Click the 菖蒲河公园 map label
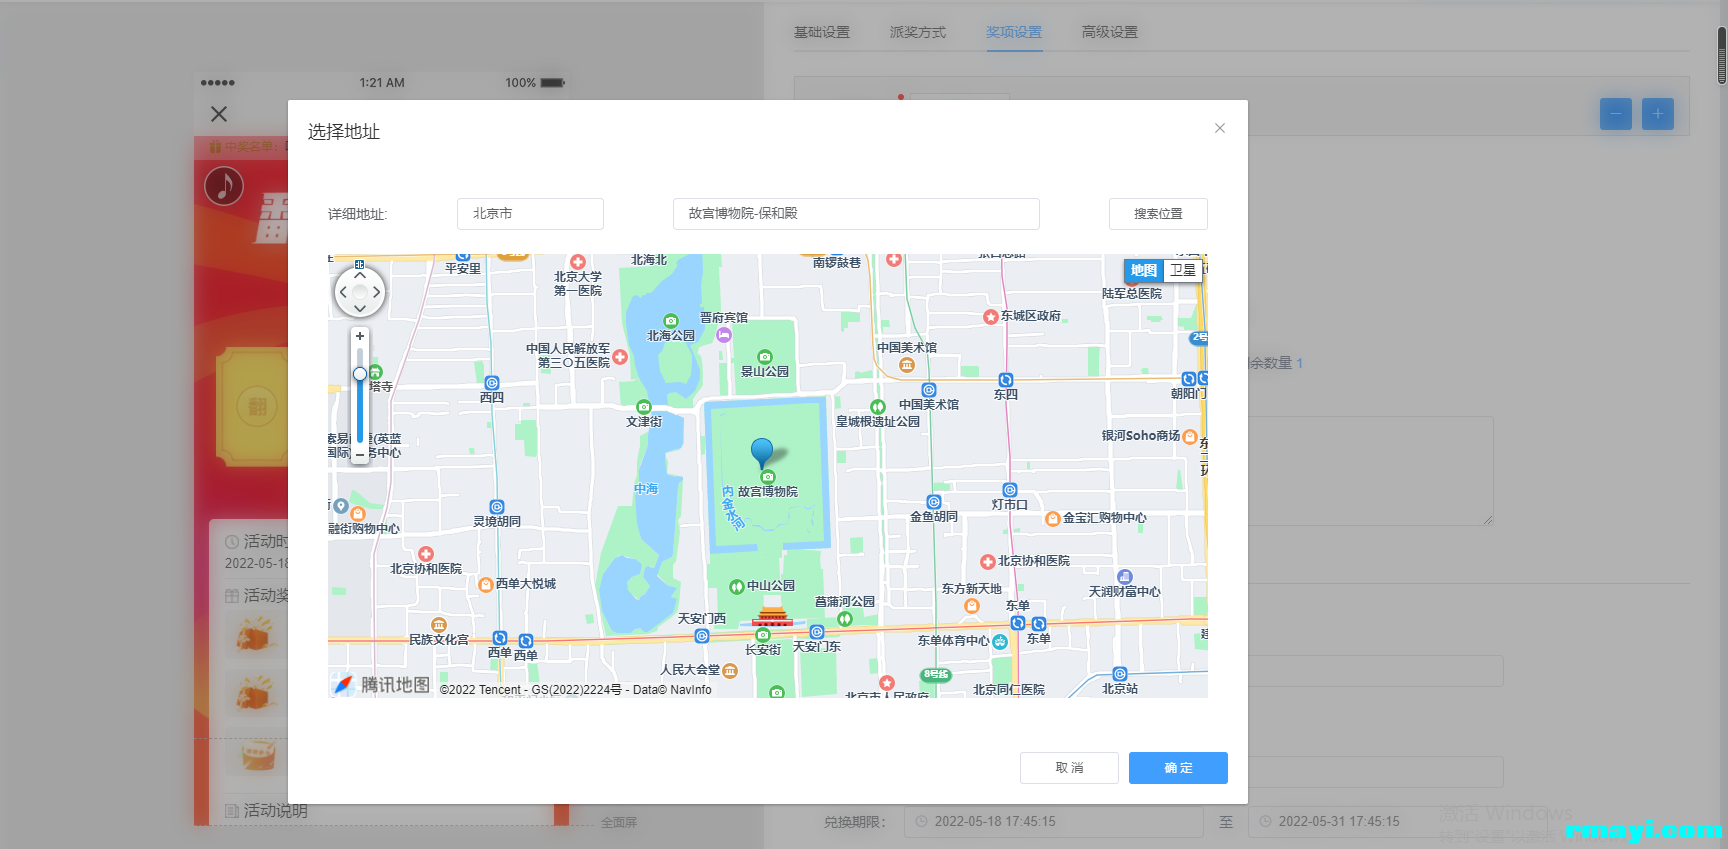This screenshot has width=1728, height=849. 845,602
